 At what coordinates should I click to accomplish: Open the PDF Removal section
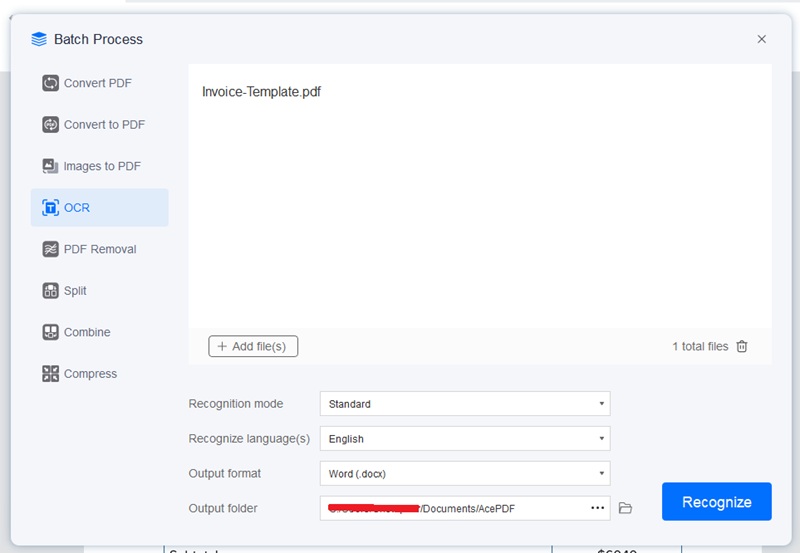tap(99, 249)
